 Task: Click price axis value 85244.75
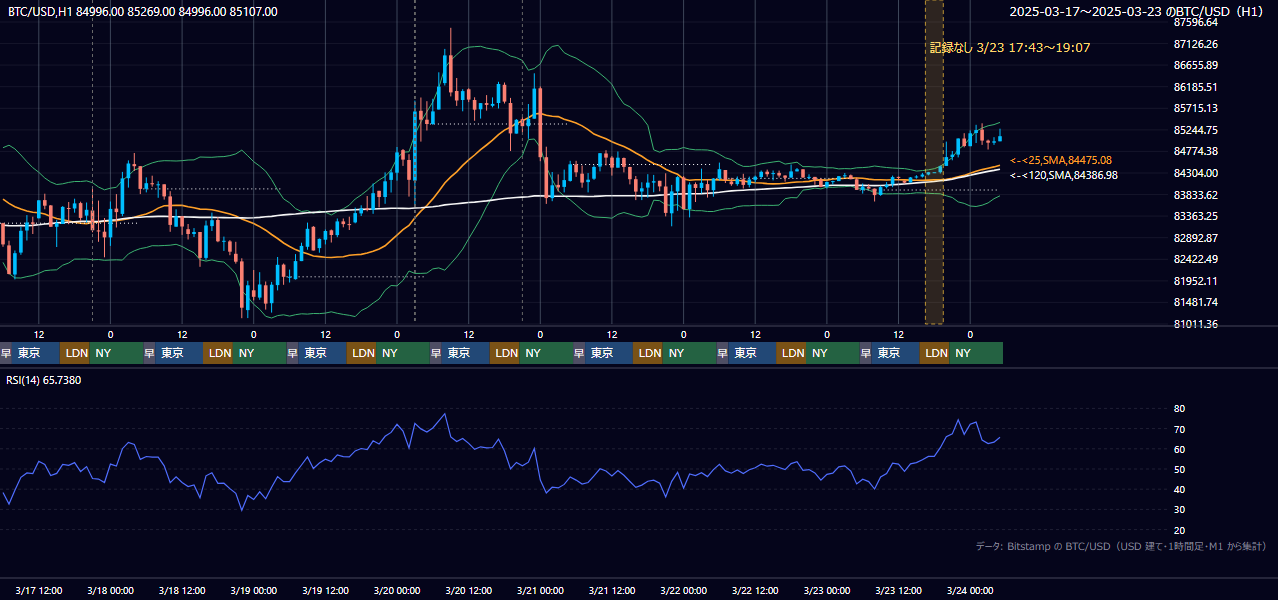[x=1196, y=130]
